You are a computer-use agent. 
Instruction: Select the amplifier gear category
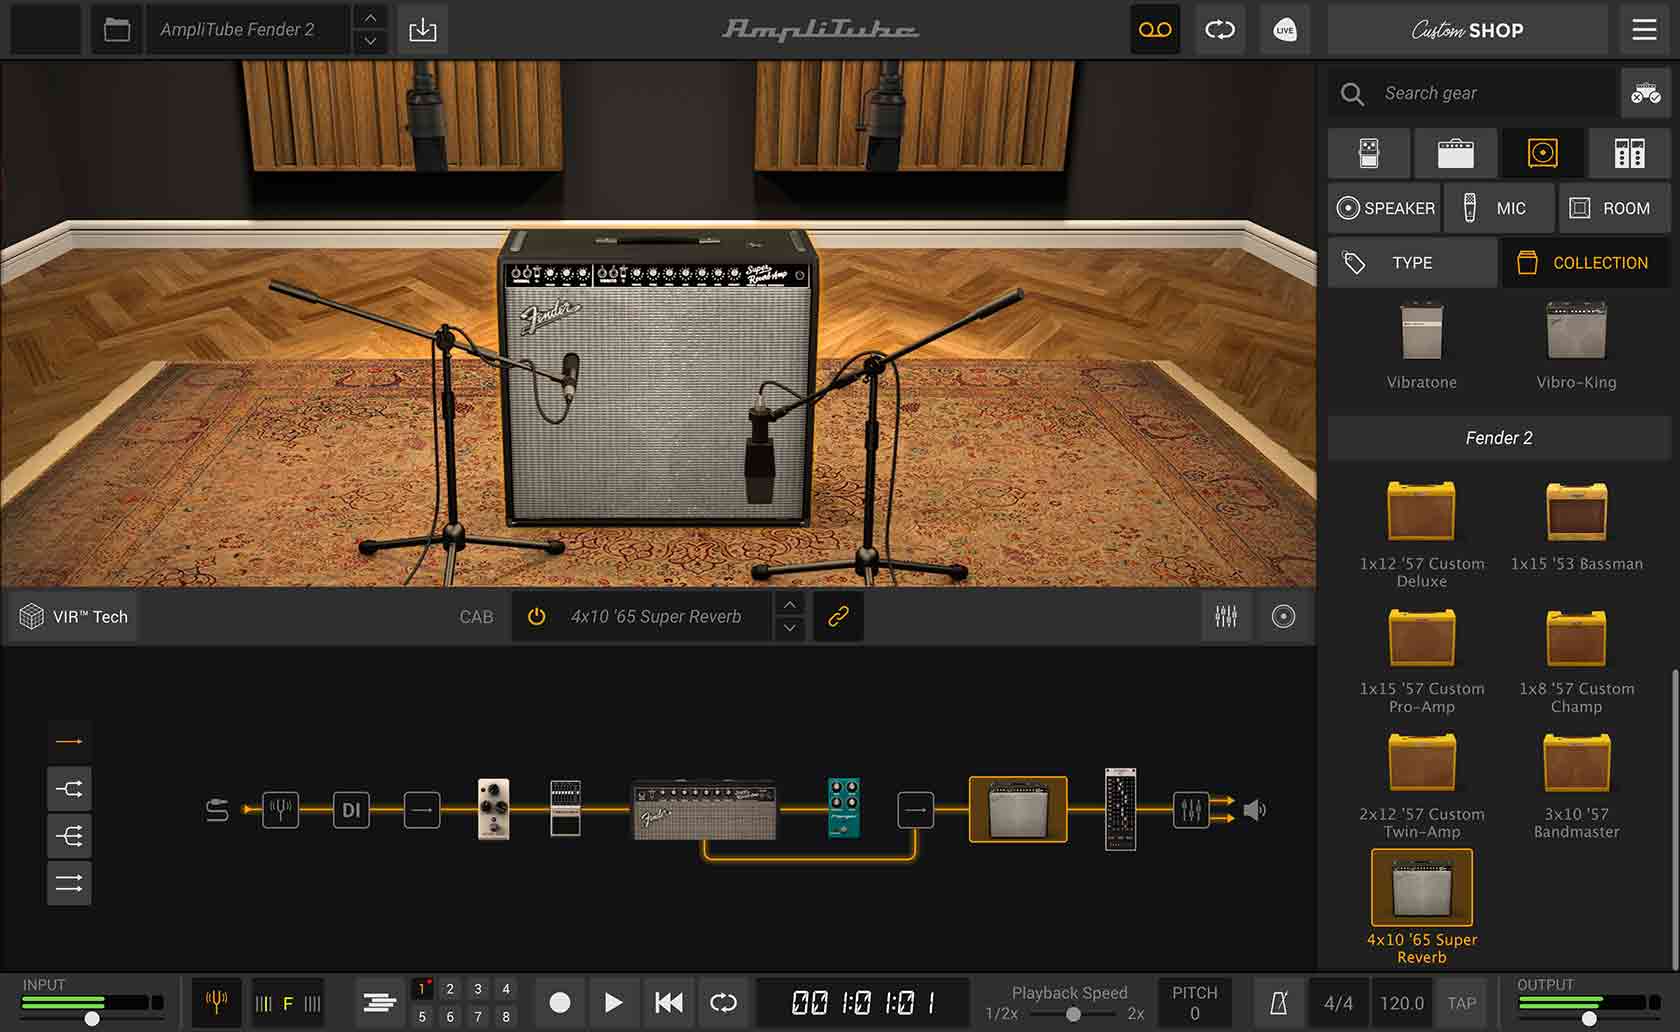[1455, 153]
